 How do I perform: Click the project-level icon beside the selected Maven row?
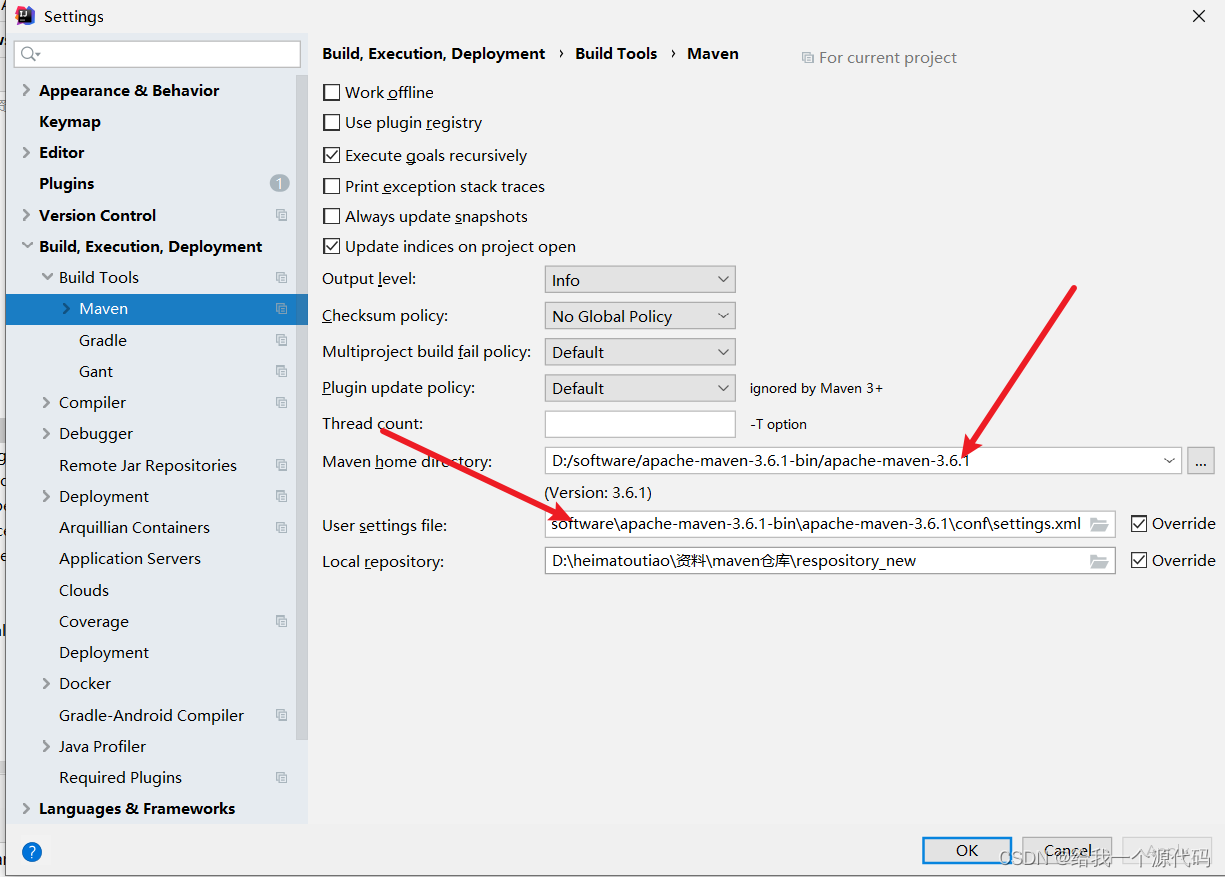[282, 309]
